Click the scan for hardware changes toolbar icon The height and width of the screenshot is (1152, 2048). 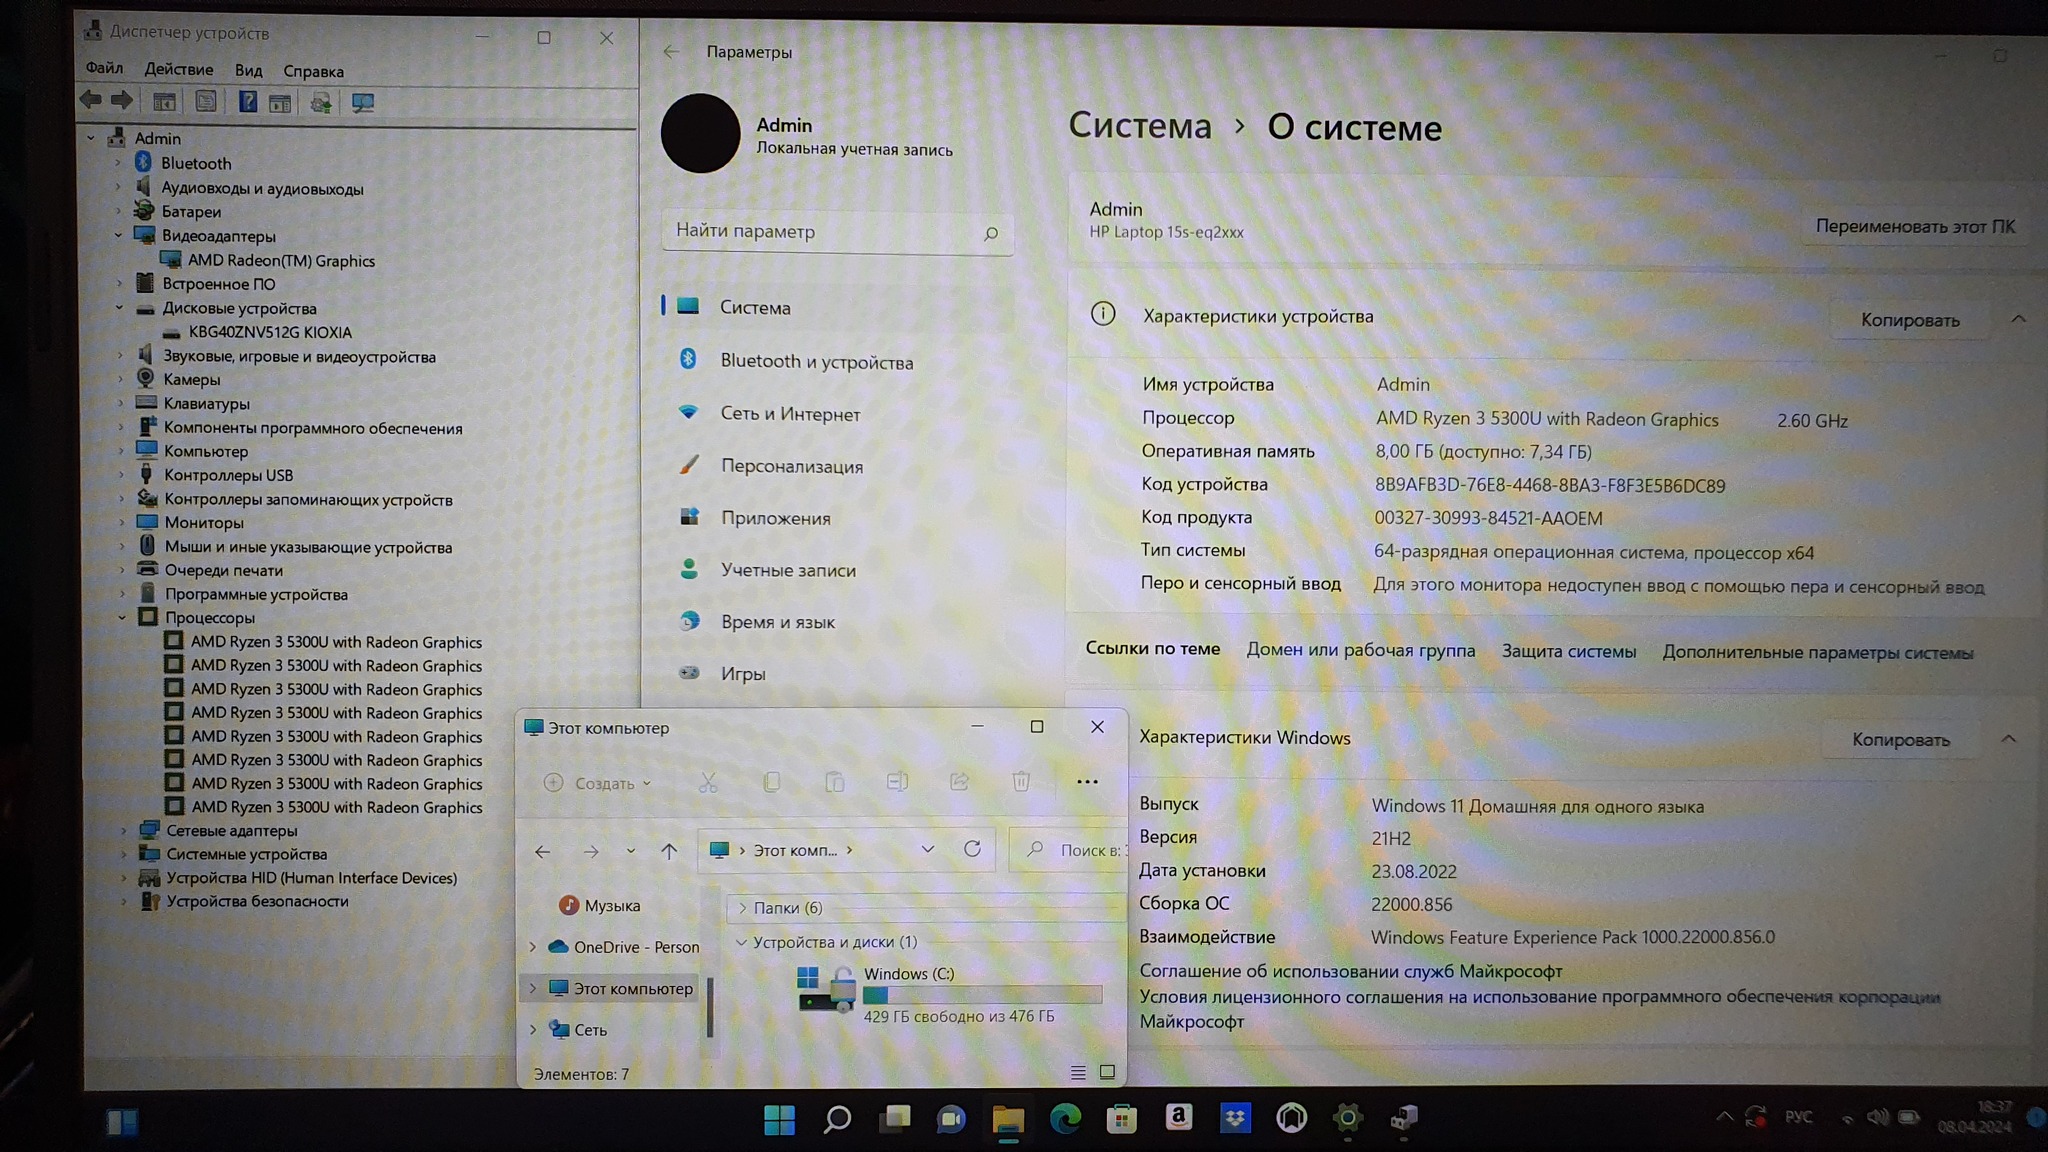(x=363, y=102)
